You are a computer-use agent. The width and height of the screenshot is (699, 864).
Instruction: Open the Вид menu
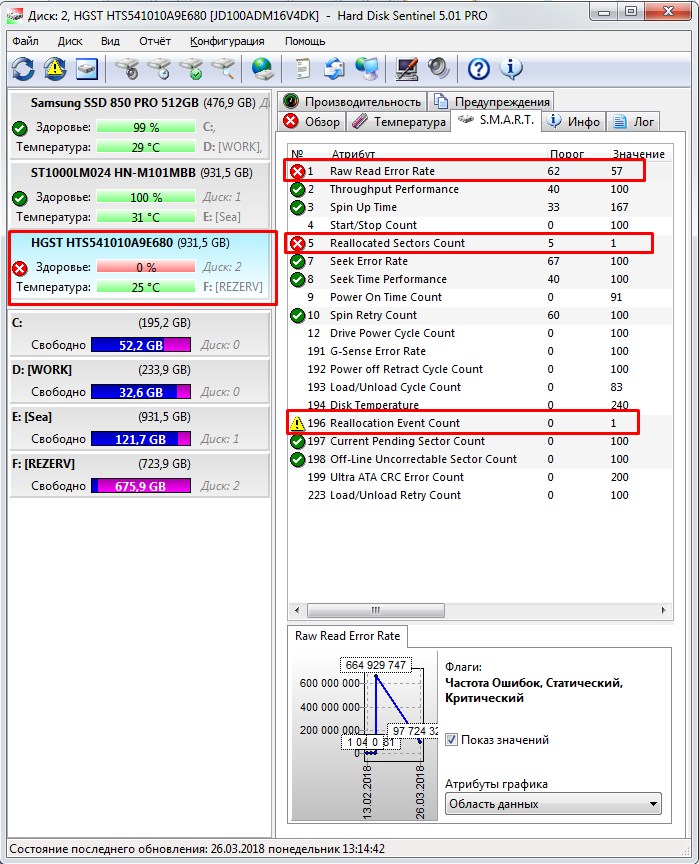[x=110, y=41]
